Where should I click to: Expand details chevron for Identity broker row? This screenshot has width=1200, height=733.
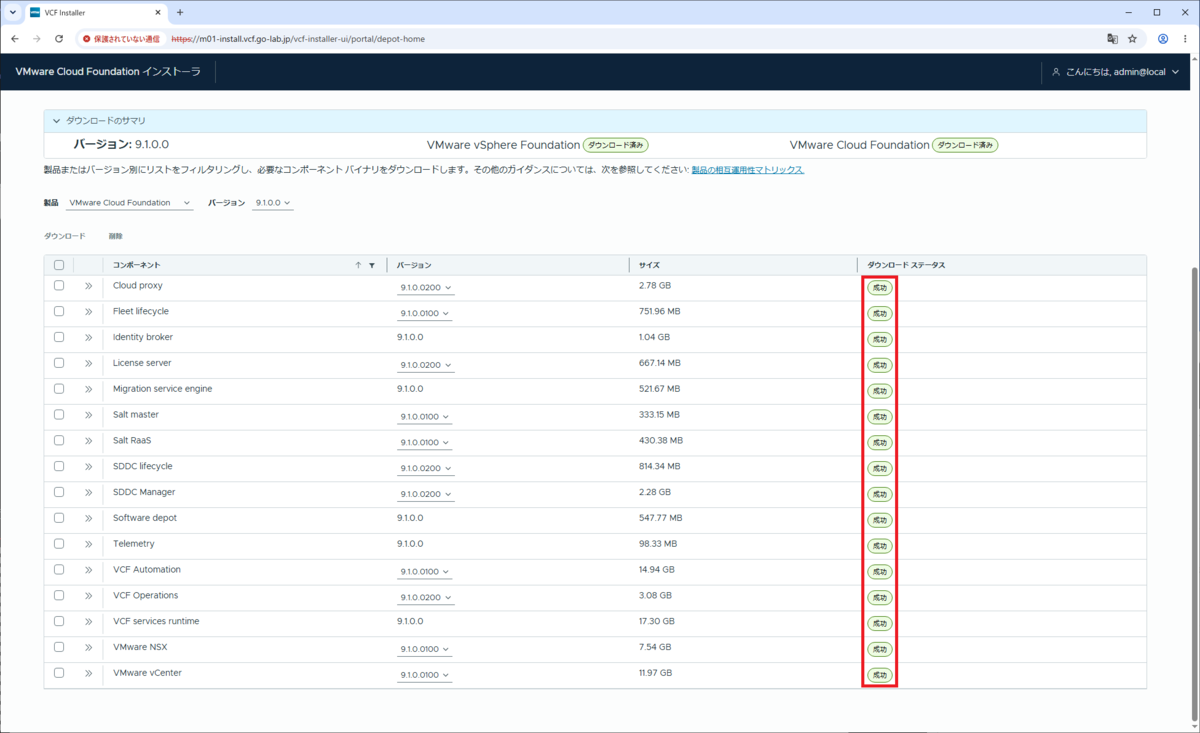pos(88,338)
